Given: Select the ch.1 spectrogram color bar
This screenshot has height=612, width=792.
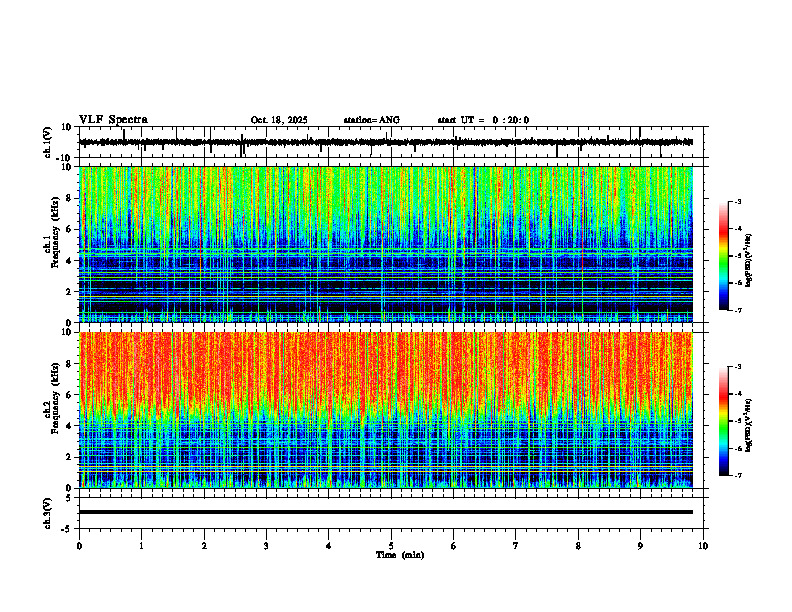Looking at the screenshot, I should [723, 256].
